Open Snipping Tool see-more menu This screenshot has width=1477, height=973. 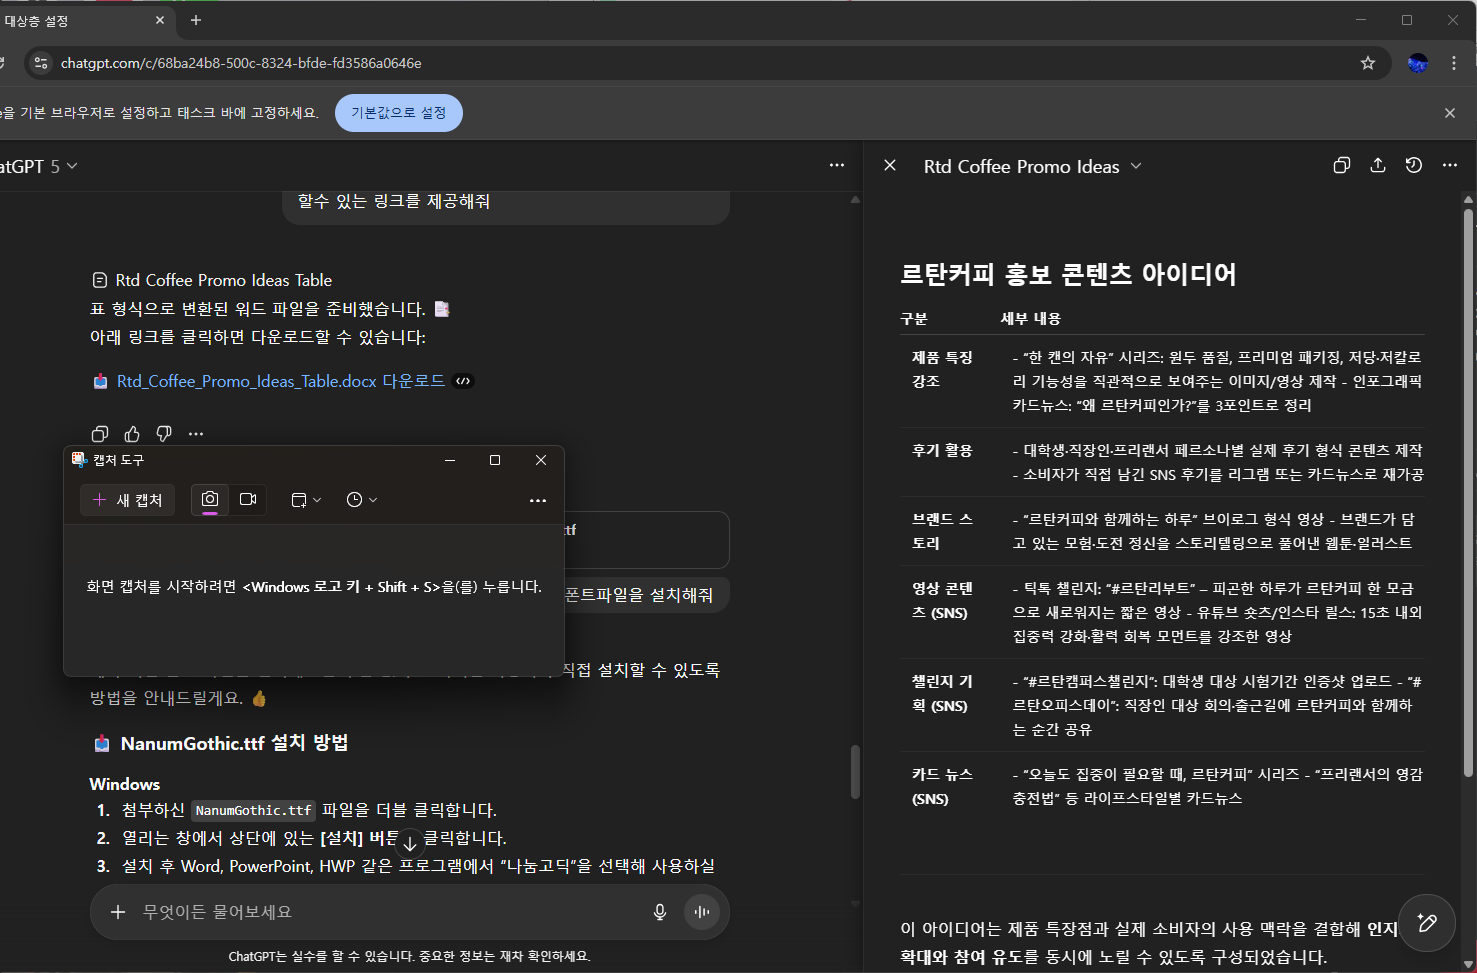point(538,500)
